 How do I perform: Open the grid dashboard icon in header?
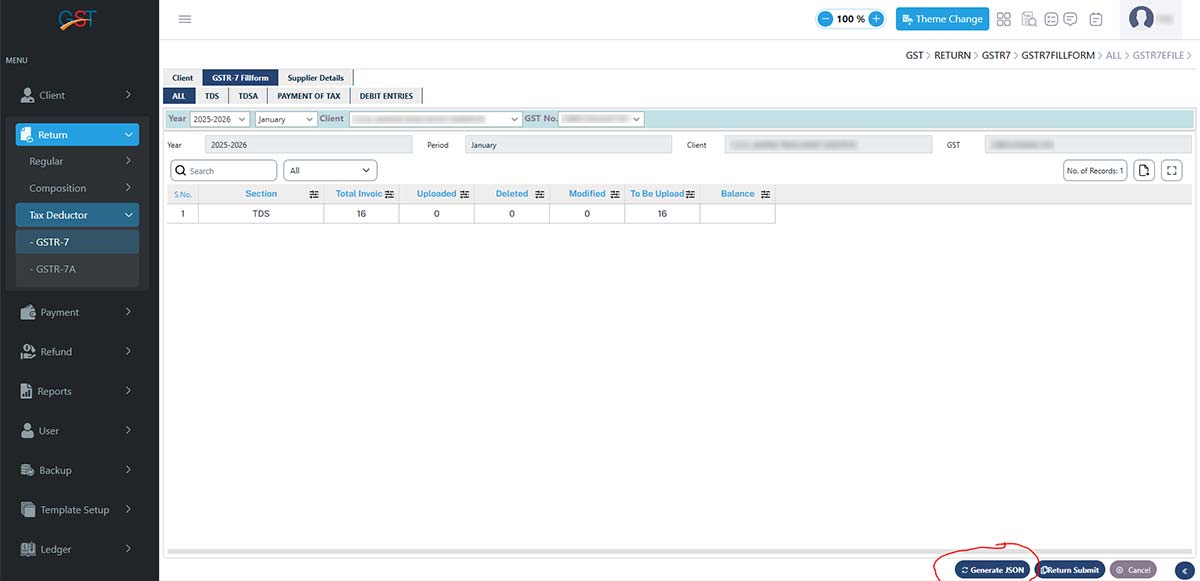1004,19
